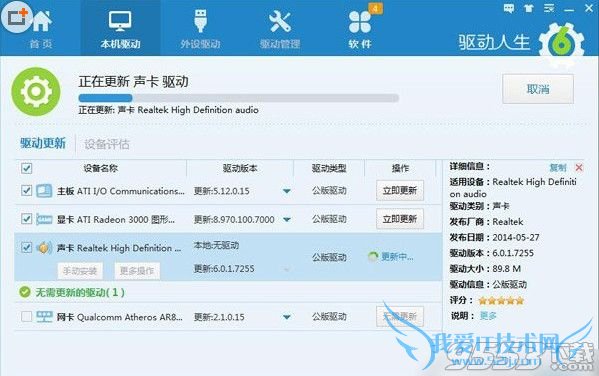Click the skin shirt icon in title bar
599x376 pixels.
[x=529, y=8]
